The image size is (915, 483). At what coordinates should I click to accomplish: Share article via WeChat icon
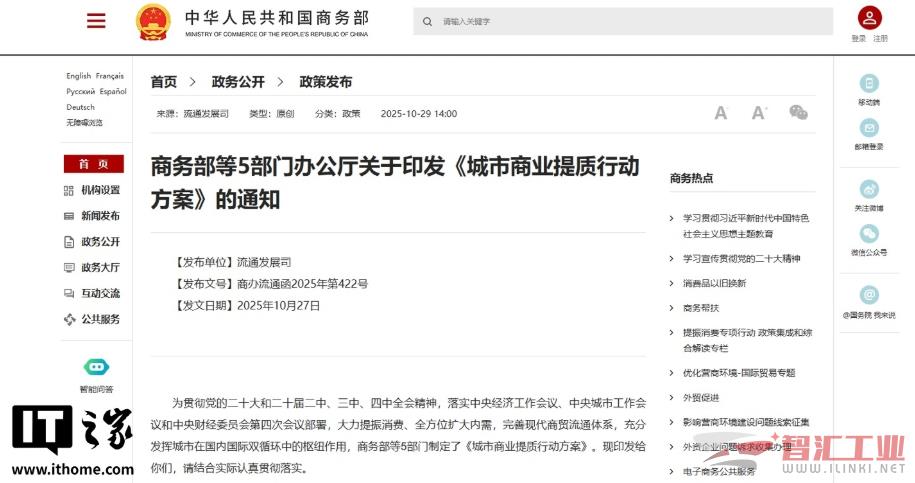tap(798, 113)
